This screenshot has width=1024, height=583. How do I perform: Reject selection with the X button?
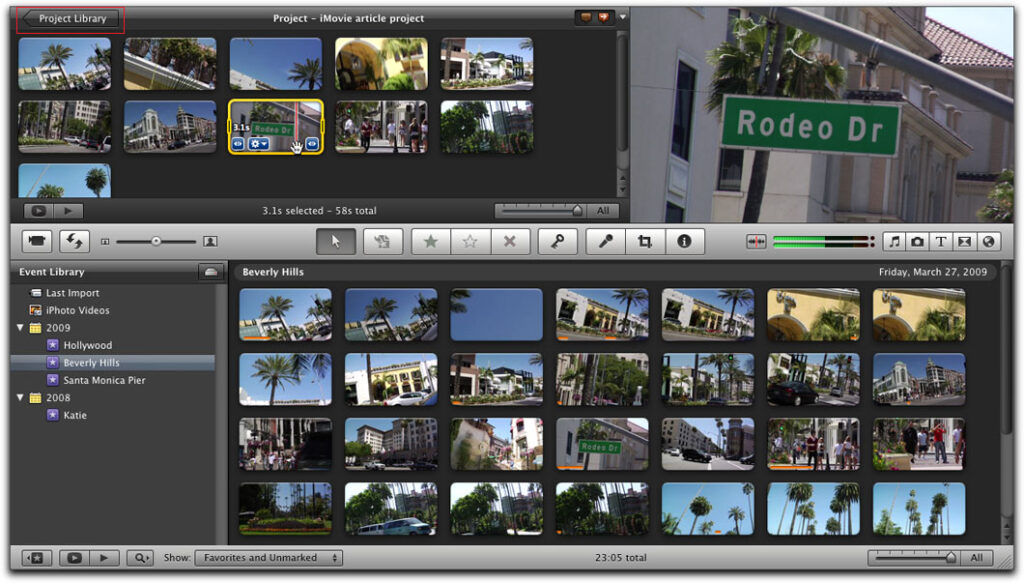(509, 241)
